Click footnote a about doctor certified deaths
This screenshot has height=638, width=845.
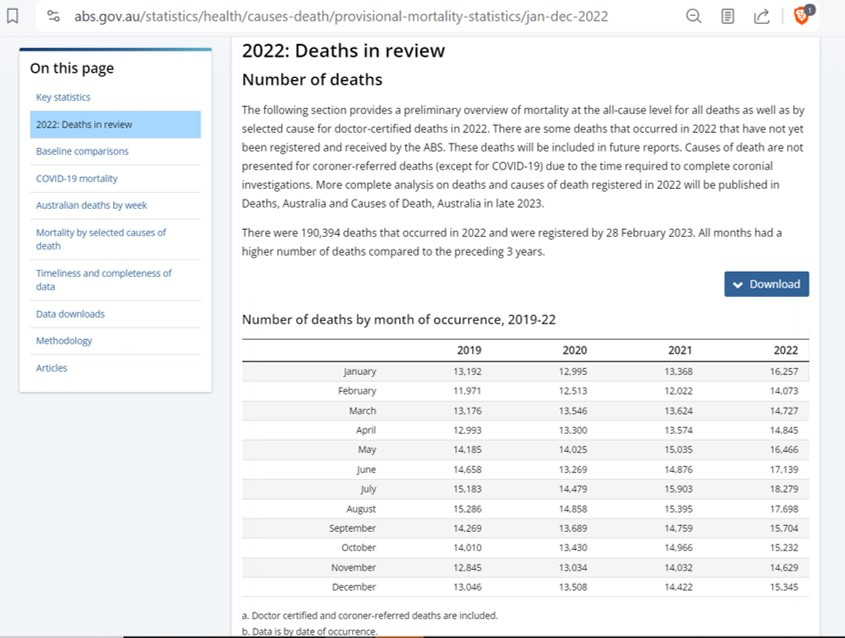click(370, 615)
